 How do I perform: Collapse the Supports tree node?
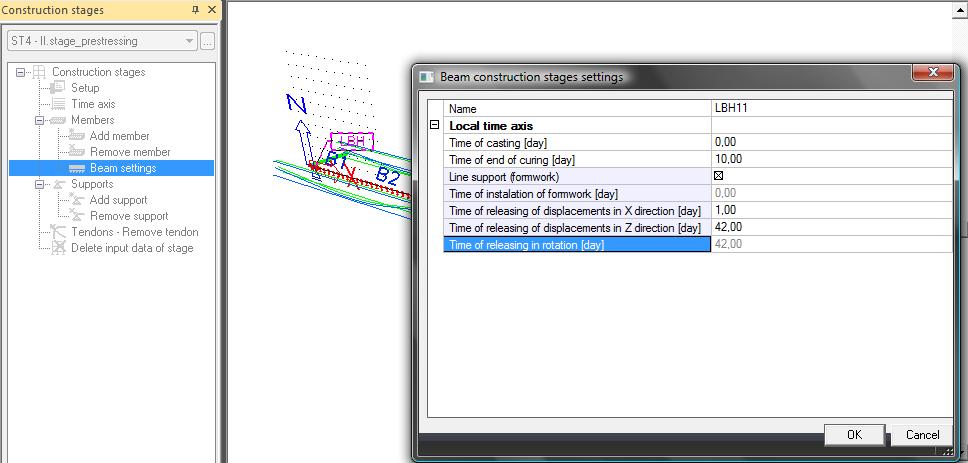pyautogui.click(x=40, y=184)
